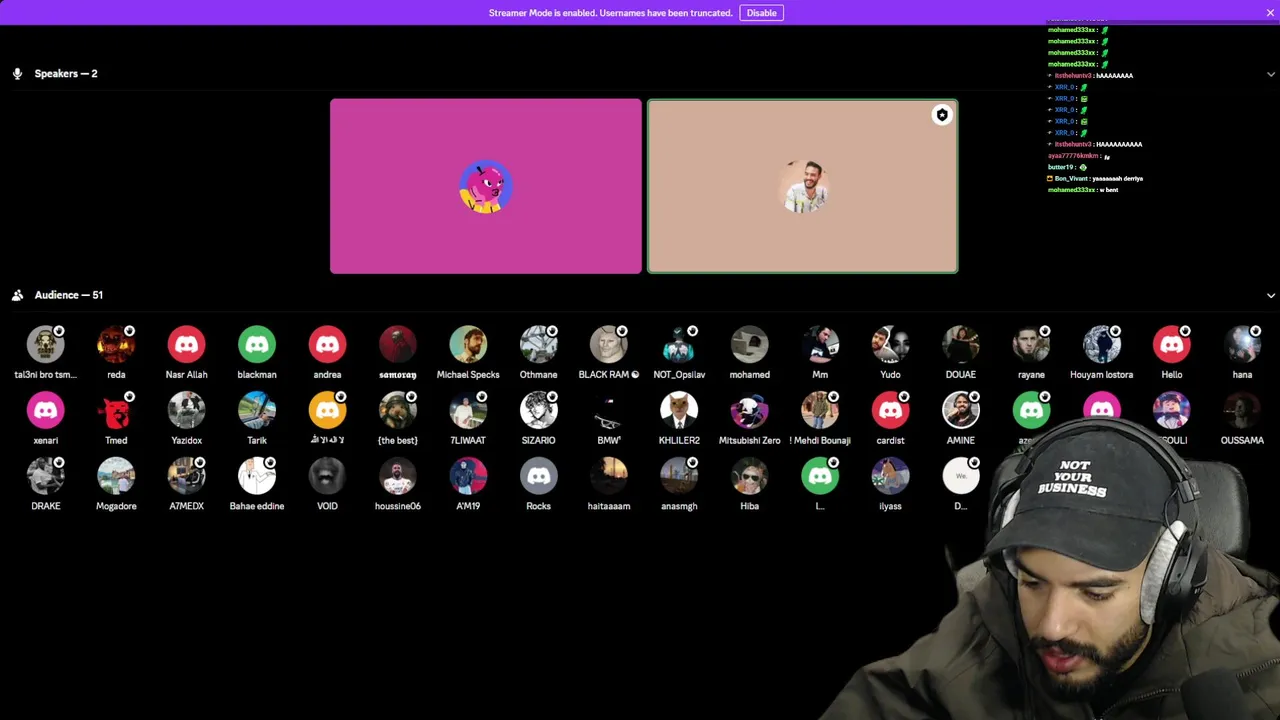Open A7MEDX's avatar
This screenshot has width=1280, height=720.
click(186, 477)
